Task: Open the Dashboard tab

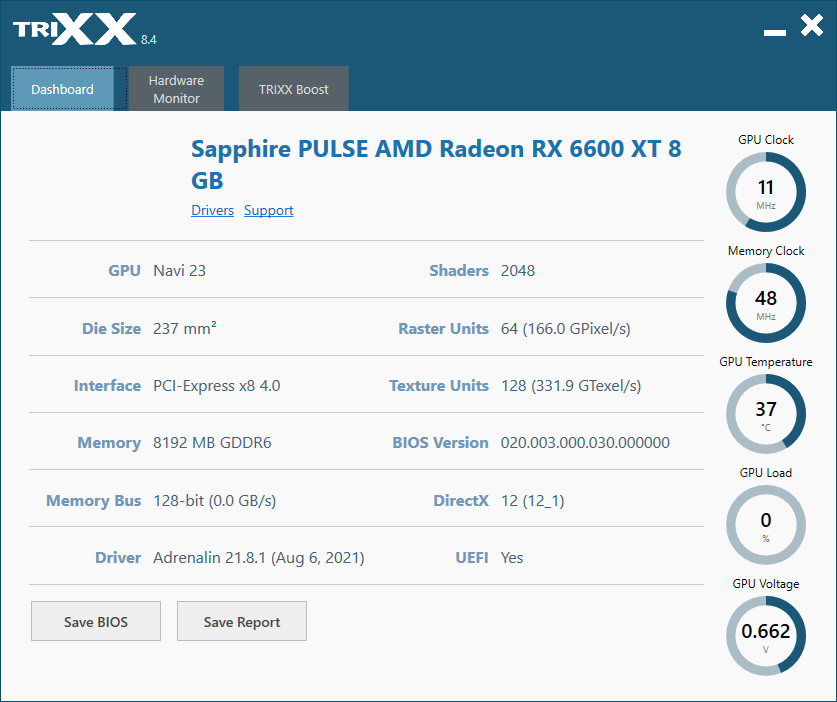Action: [62, 89]
